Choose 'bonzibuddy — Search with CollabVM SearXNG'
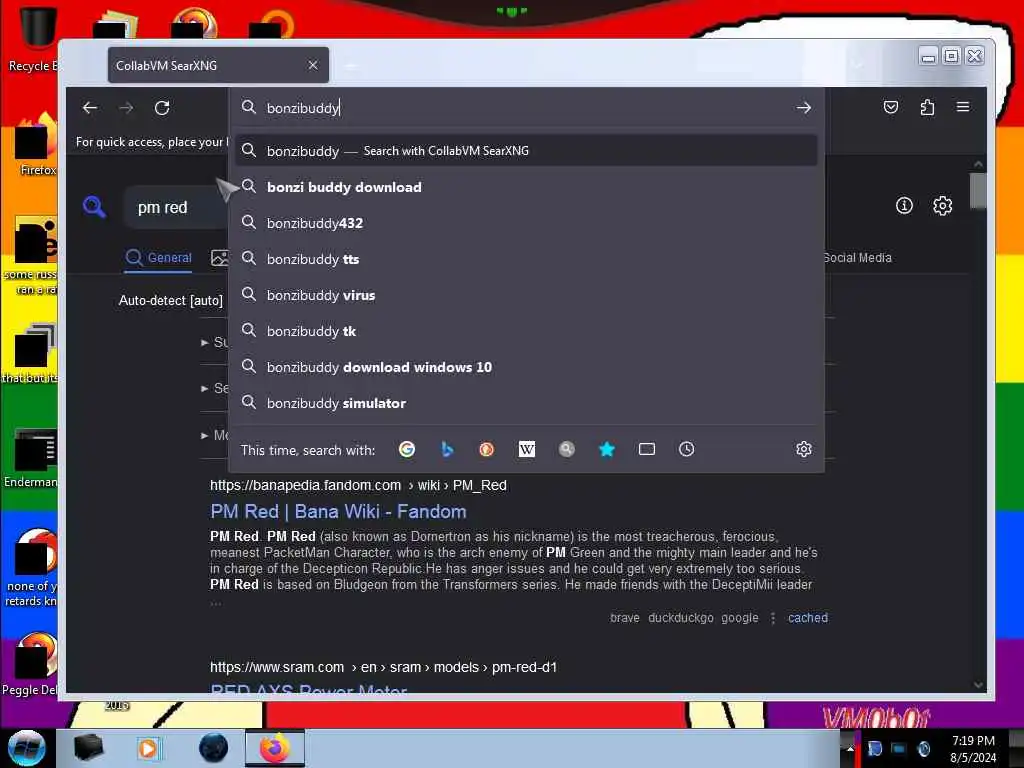The height and width of the screenshot is (768, 1024). pyautogui.click(x=526, y=151)
